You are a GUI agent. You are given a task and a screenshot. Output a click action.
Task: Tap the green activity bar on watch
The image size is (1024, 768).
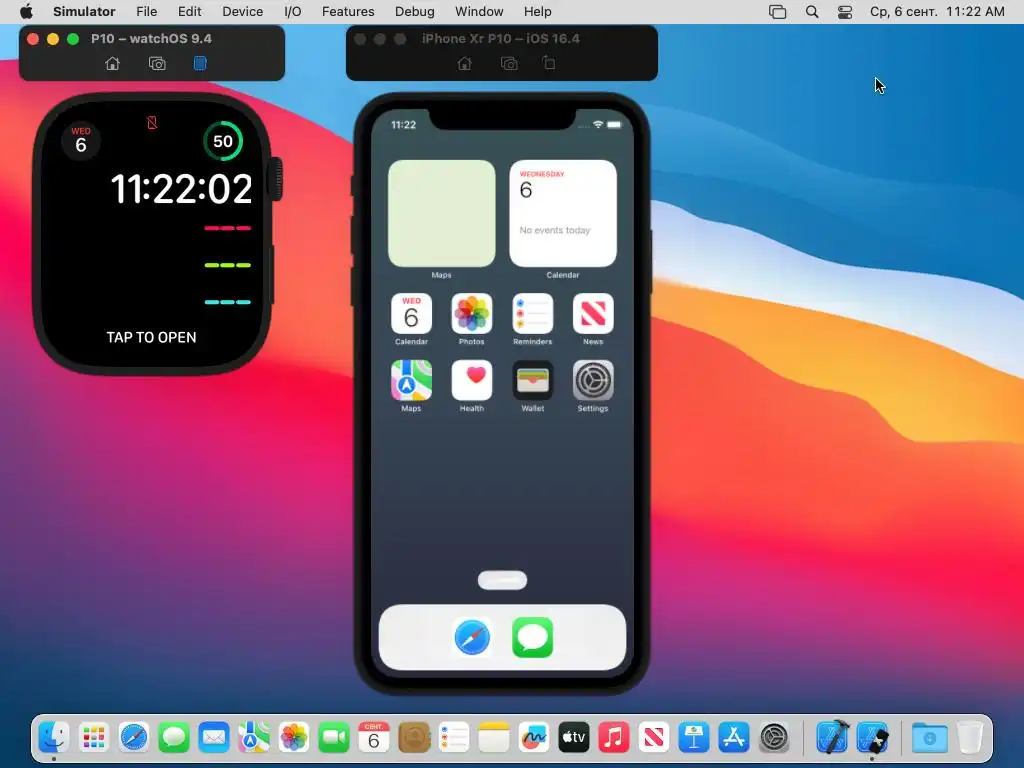tap(227, 265)
